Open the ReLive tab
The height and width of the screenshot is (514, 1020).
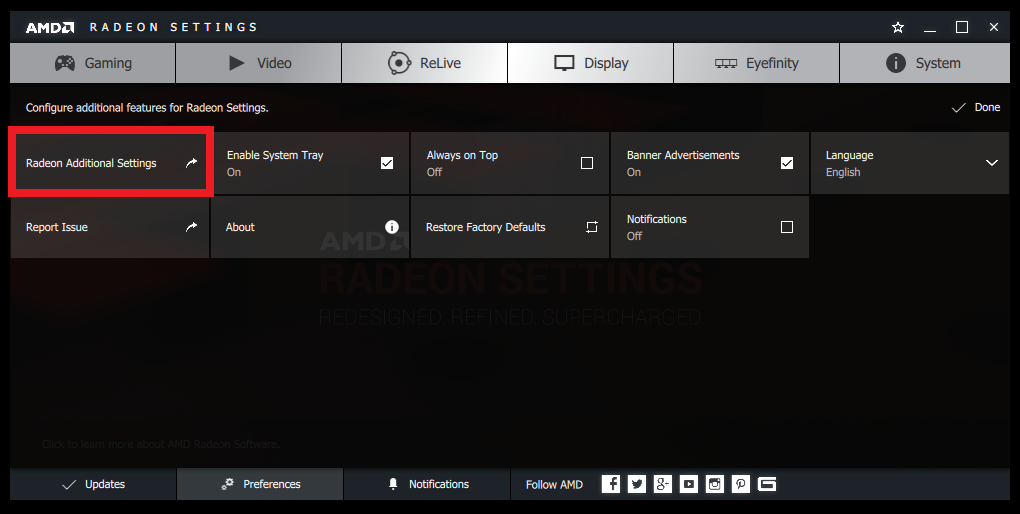click(424, 63)
